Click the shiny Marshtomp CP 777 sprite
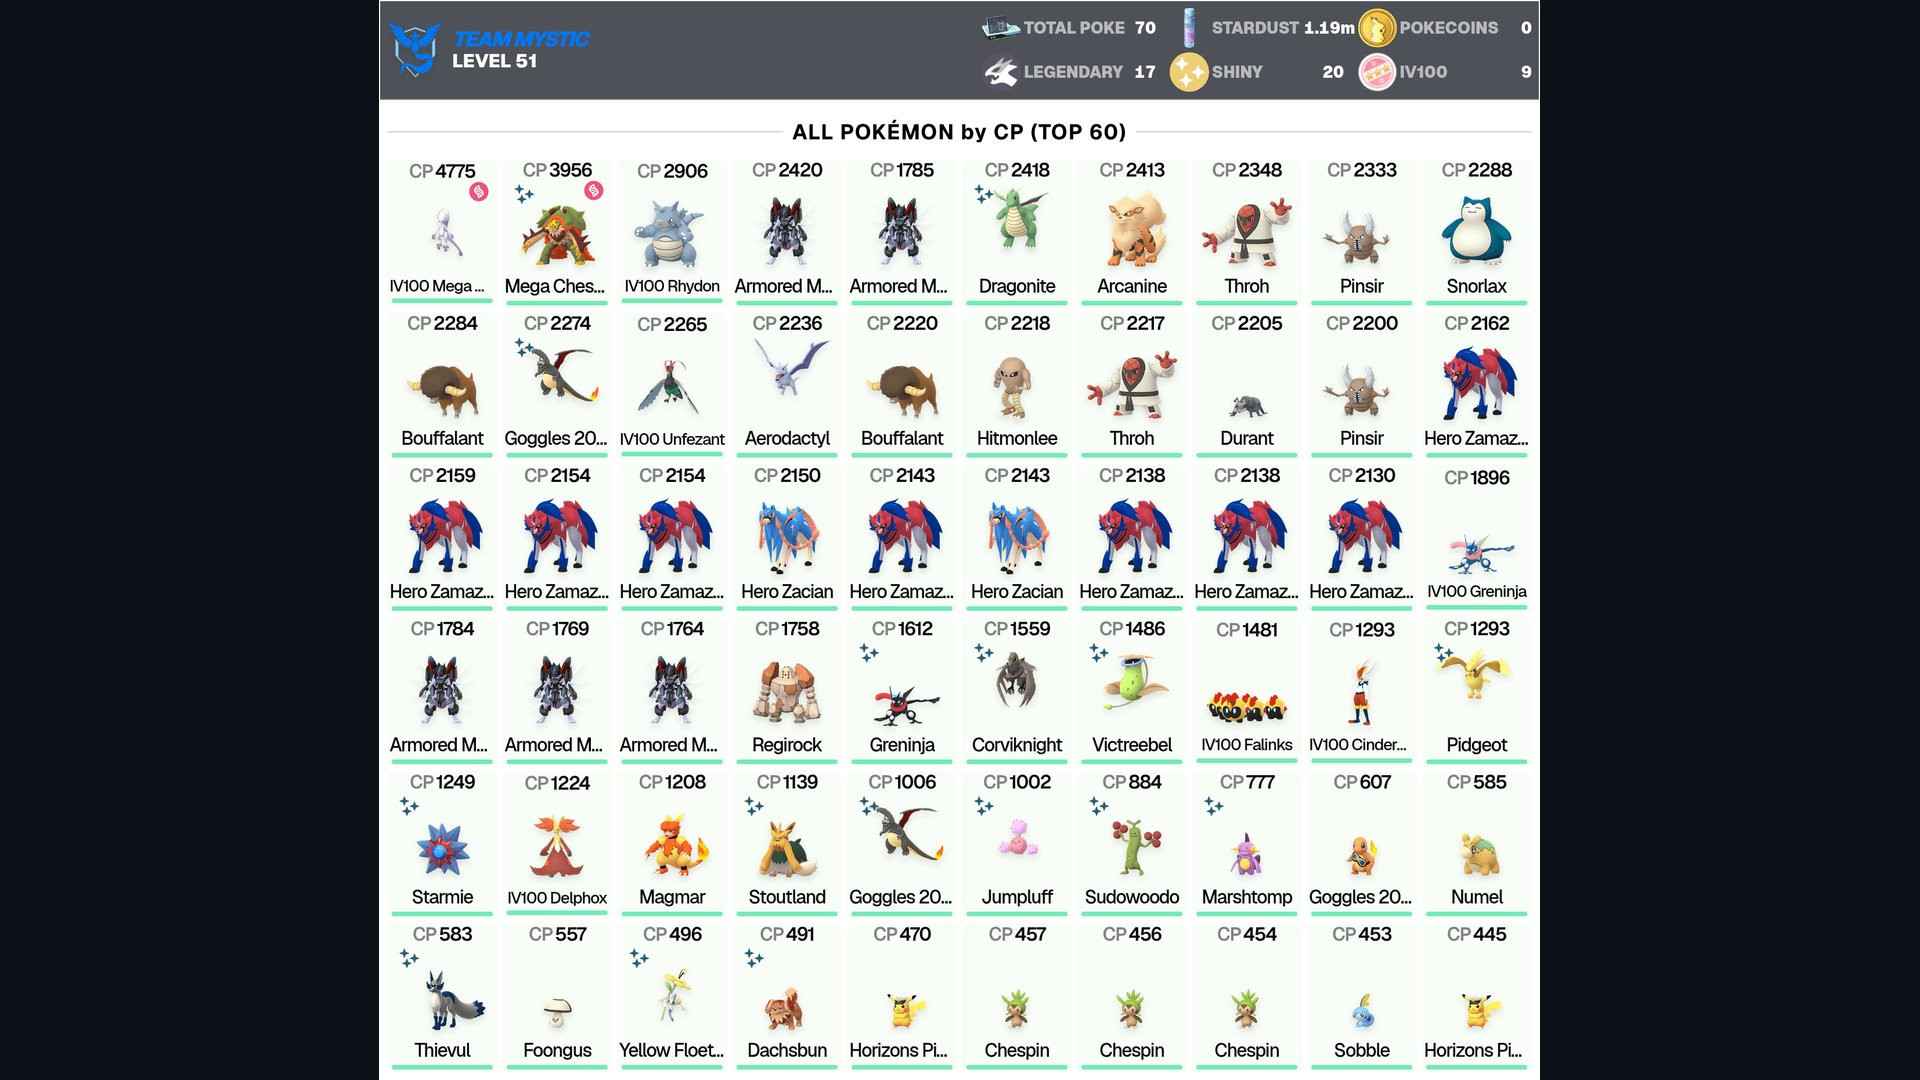This screenshot has width=1920, height=1080. (x=1247, y=853)
